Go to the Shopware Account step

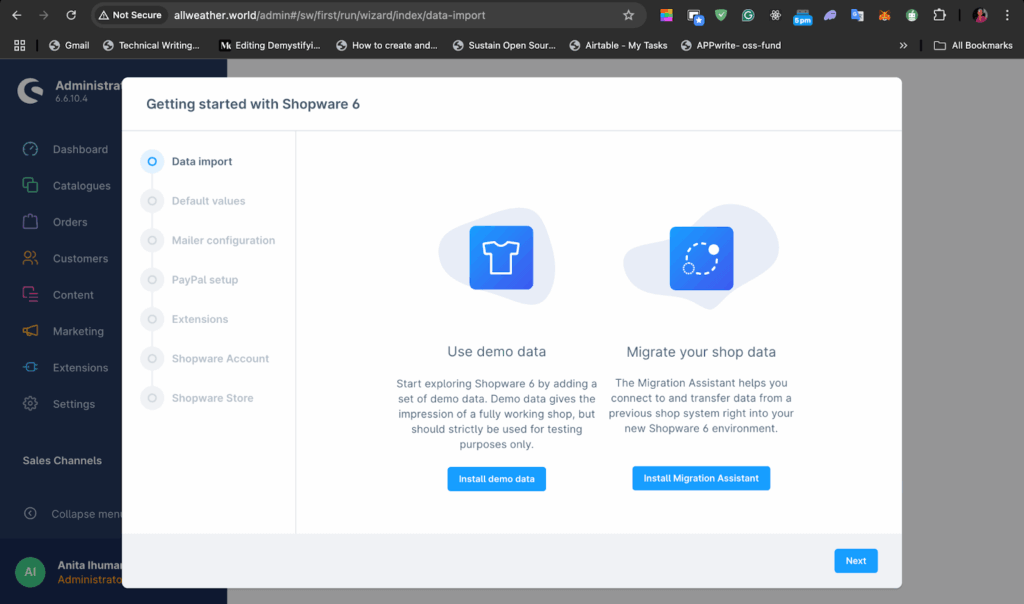[x=205, y=358]
